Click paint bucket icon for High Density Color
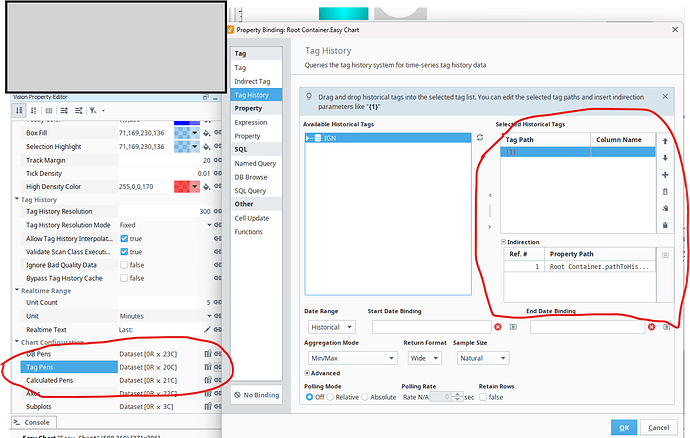Viewport: 690px width, 438px height. 206,187
